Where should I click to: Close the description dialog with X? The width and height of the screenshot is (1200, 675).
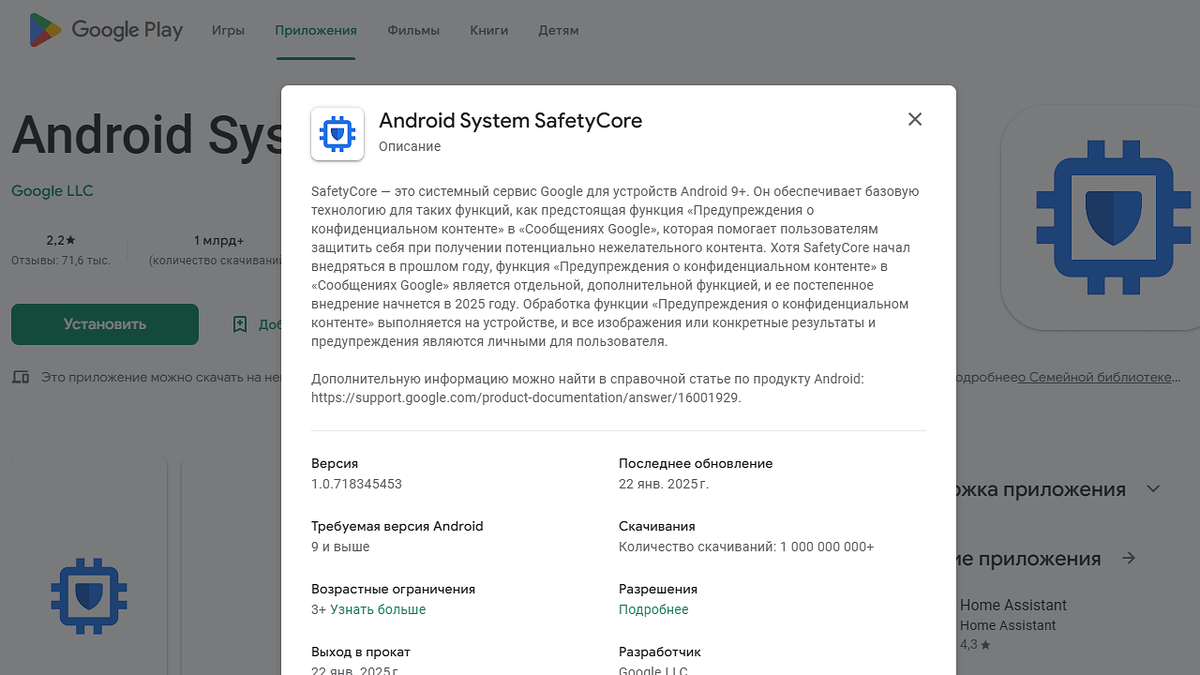point(915,119)
